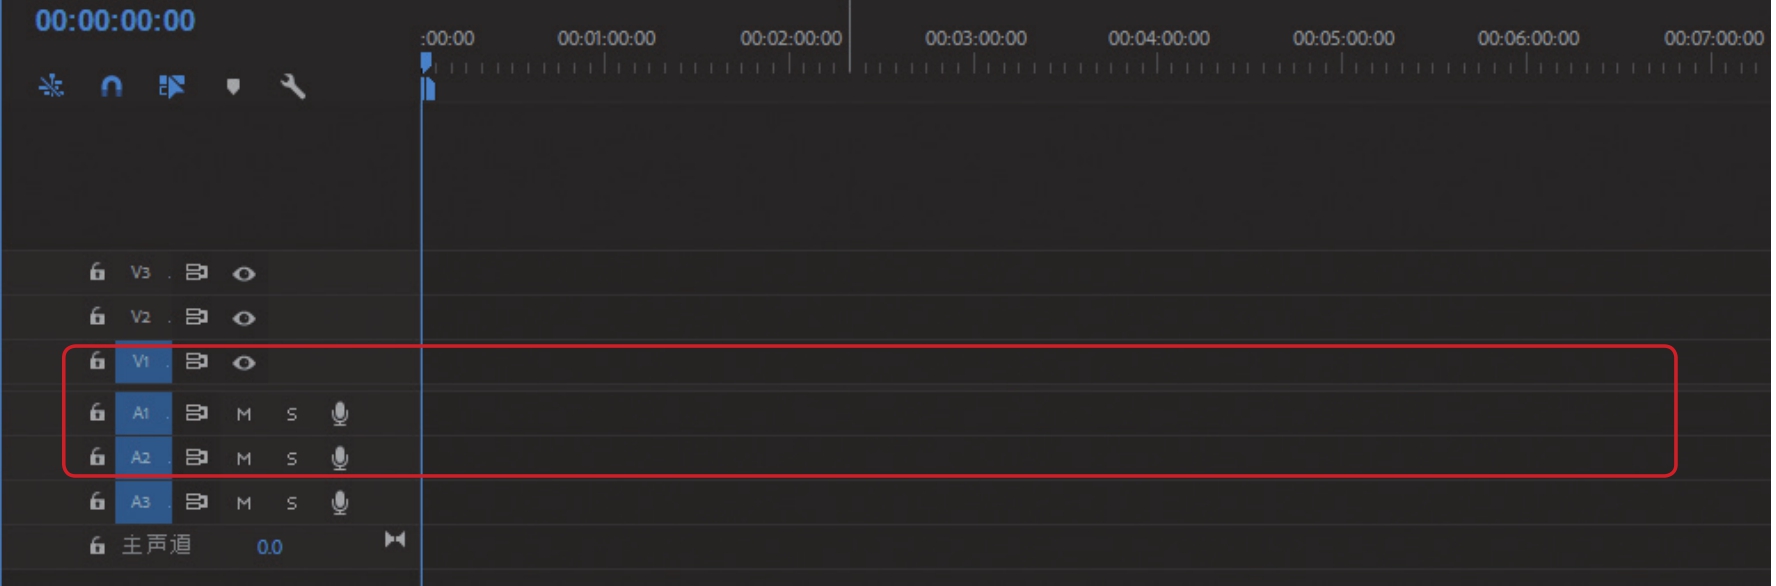Add a marker with marker icon
The image size is (1776, 586).
click(x=233, y=87)
